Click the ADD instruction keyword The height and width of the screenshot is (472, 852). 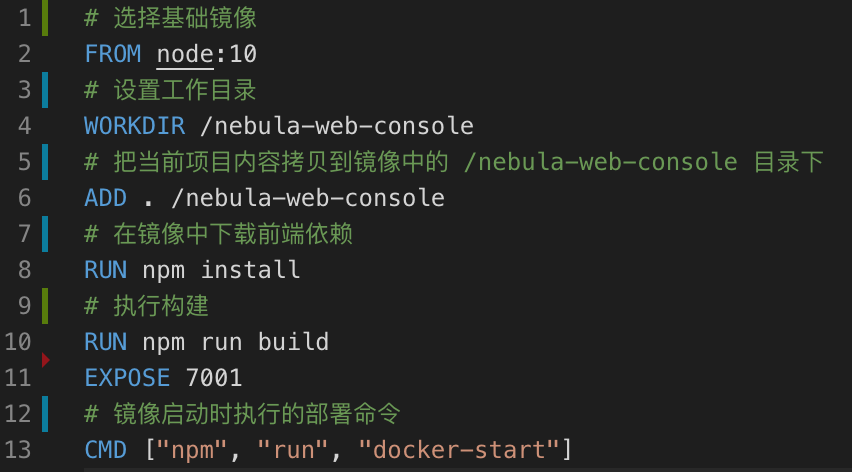point(106,198)
